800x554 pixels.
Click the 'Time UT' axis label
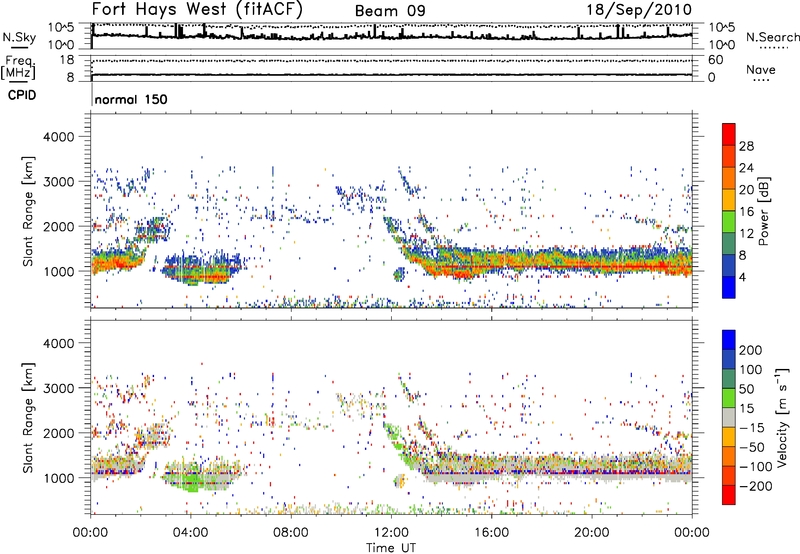391,548
